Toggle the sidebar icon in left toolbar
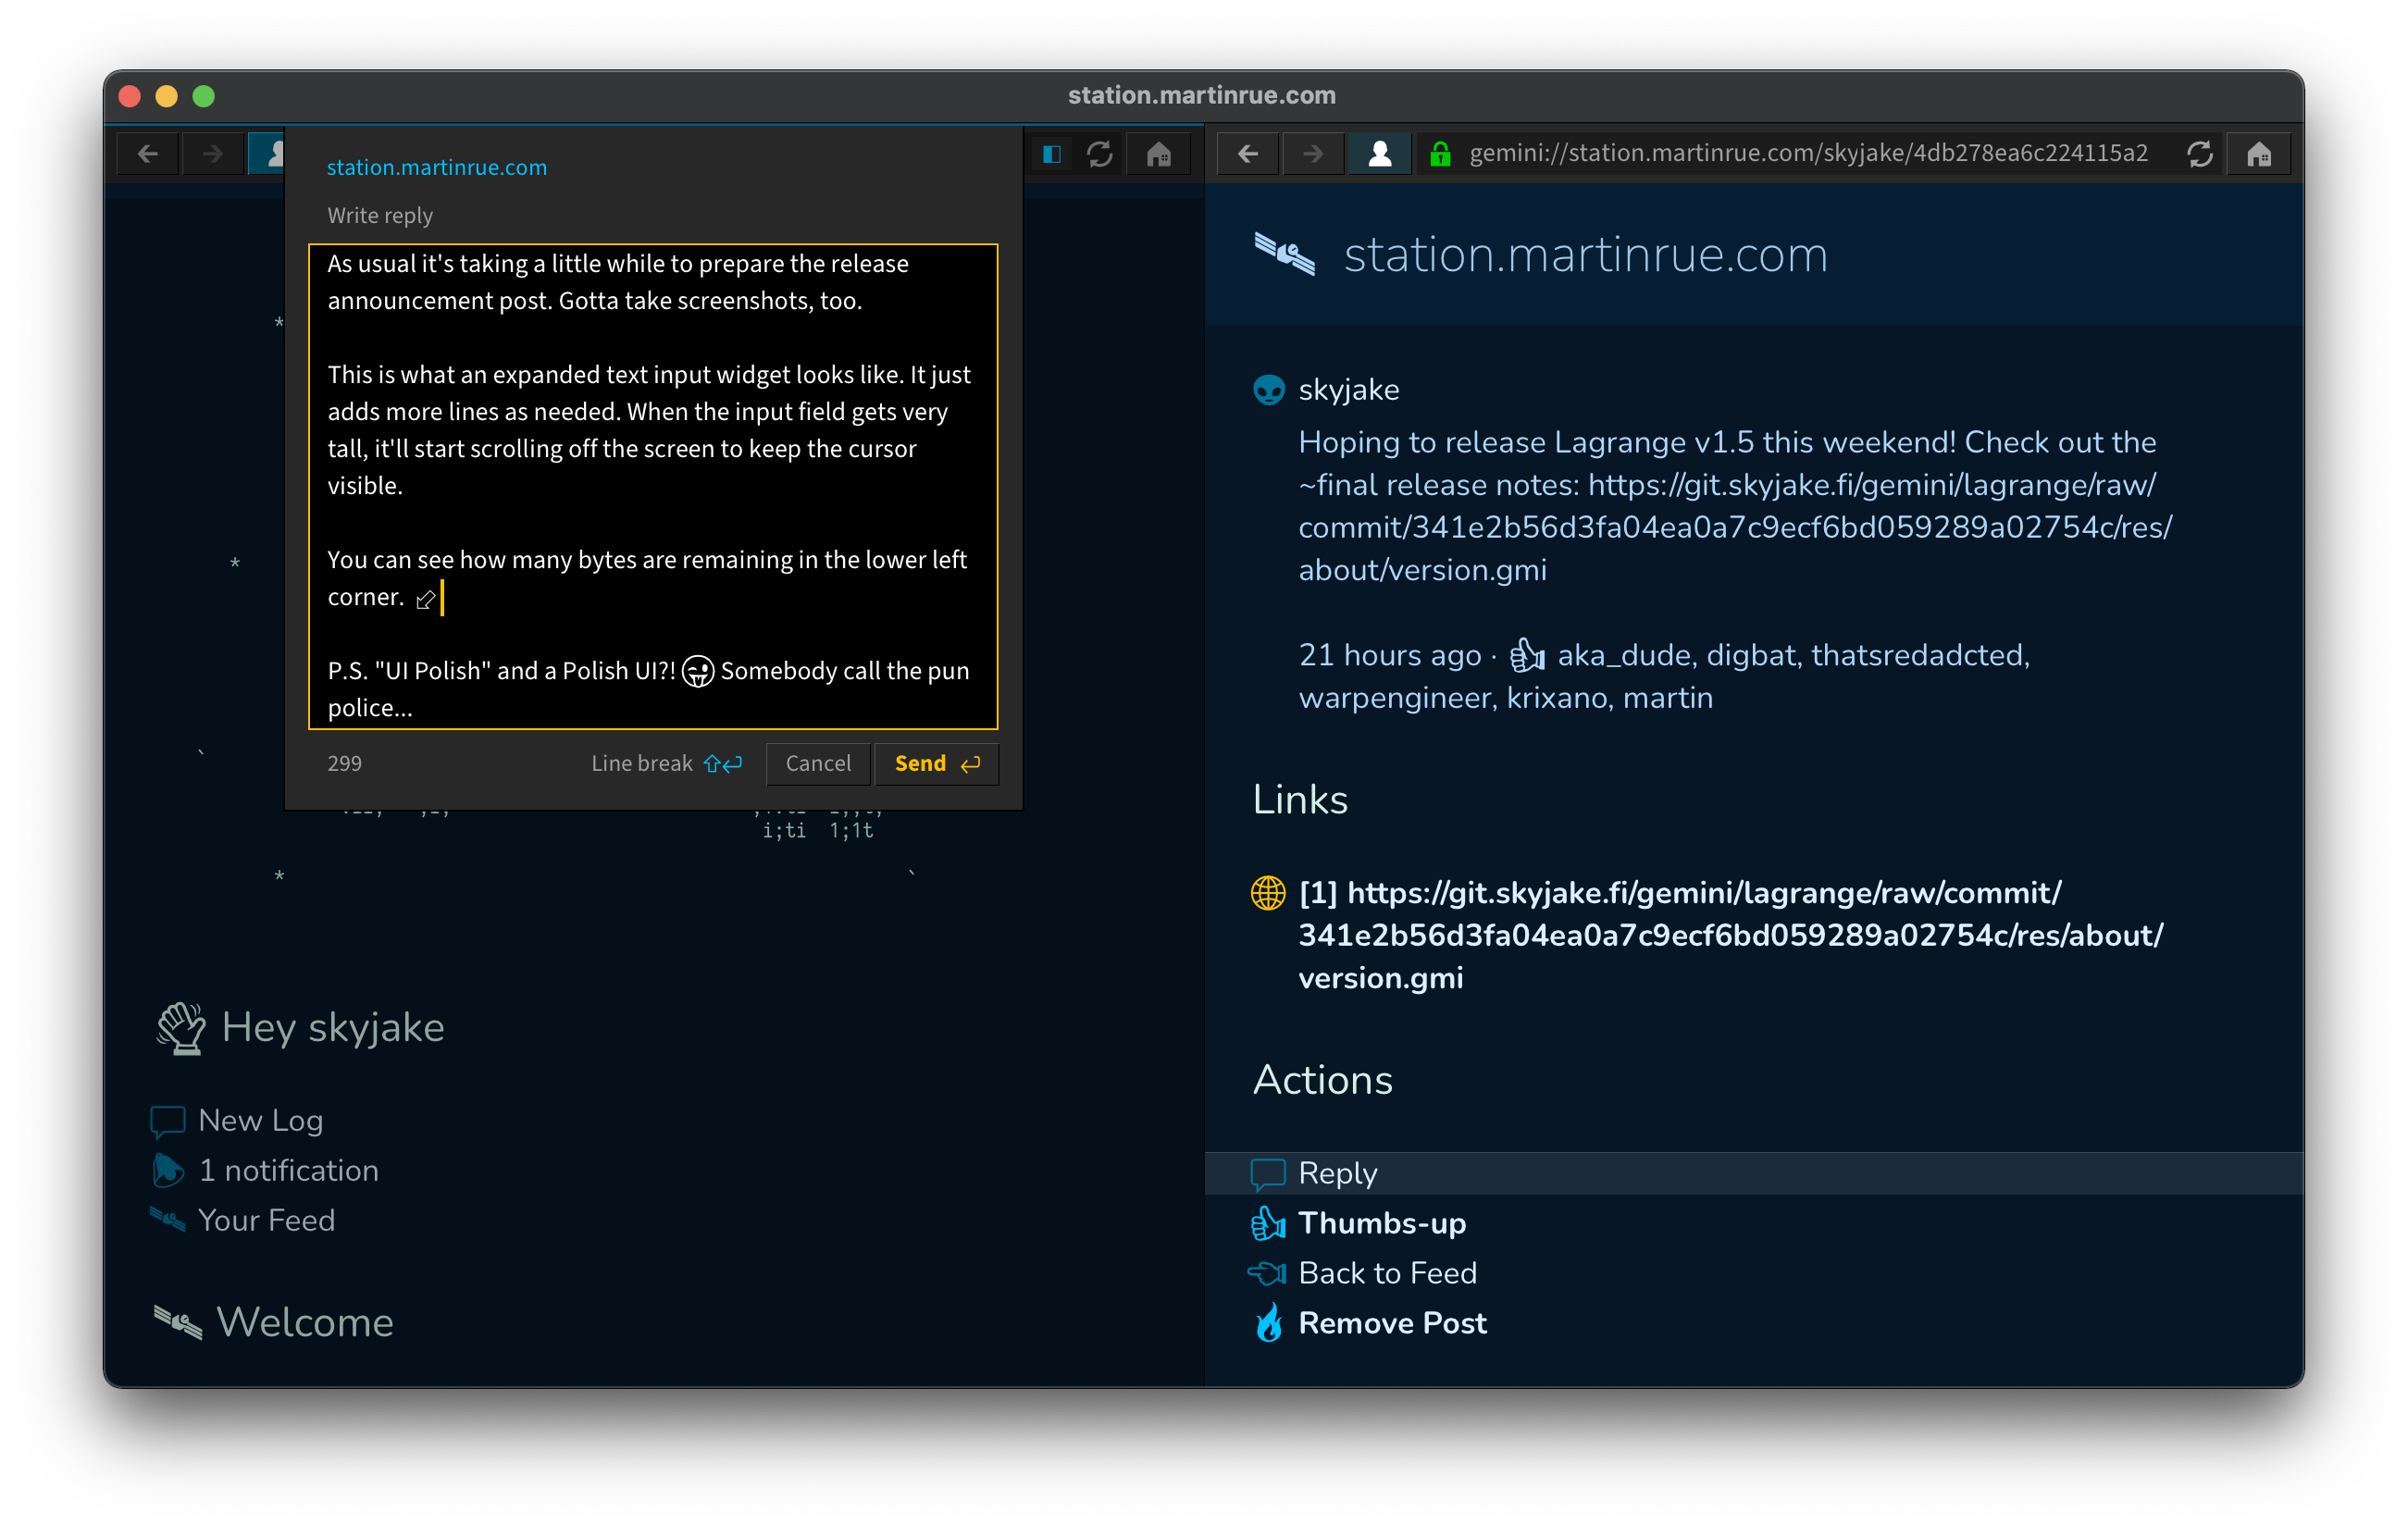 tap(1052, 154)
